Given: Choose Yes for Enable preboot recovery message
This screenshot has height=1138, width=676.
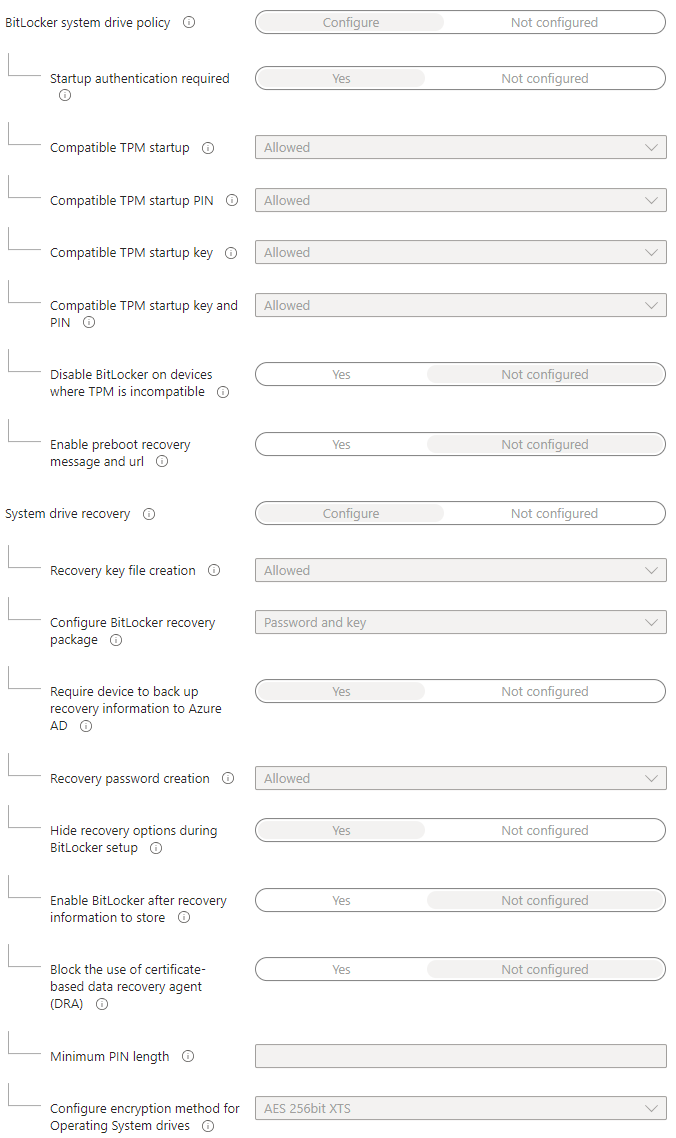Looking at the screenshot, I should 341,445.
